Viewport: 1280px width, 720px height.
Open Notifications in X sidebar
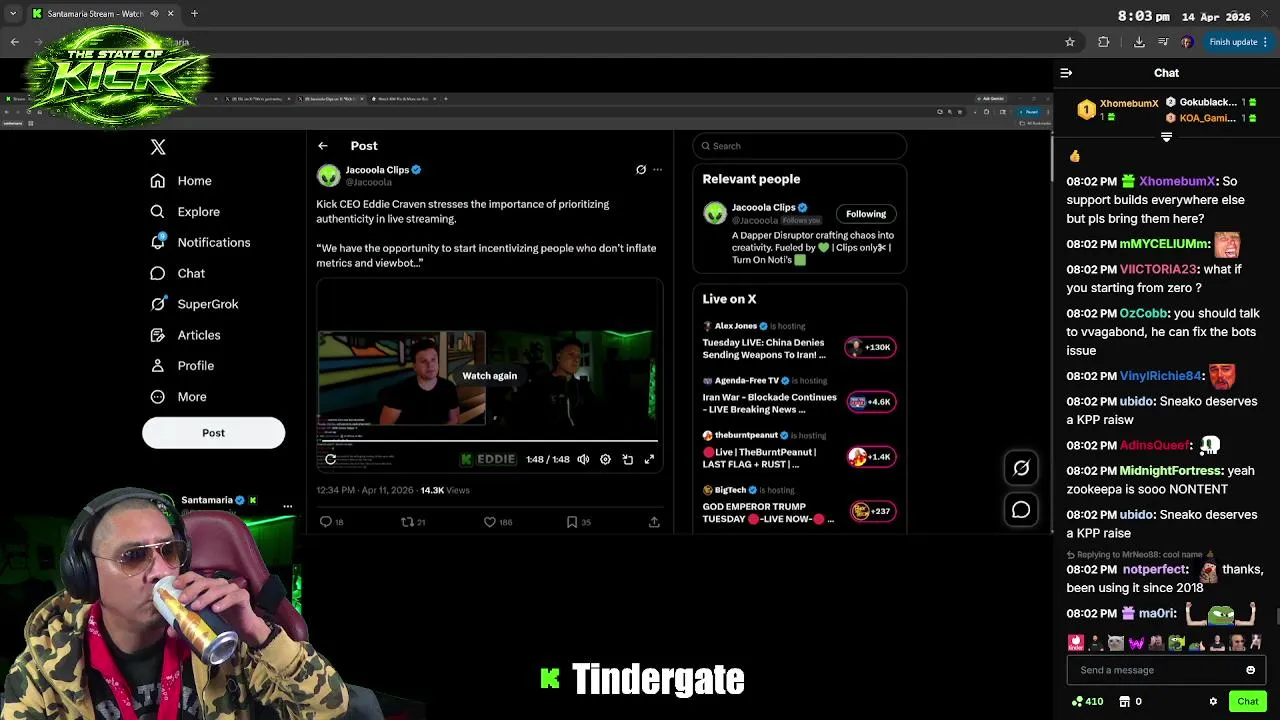[200, 242]
